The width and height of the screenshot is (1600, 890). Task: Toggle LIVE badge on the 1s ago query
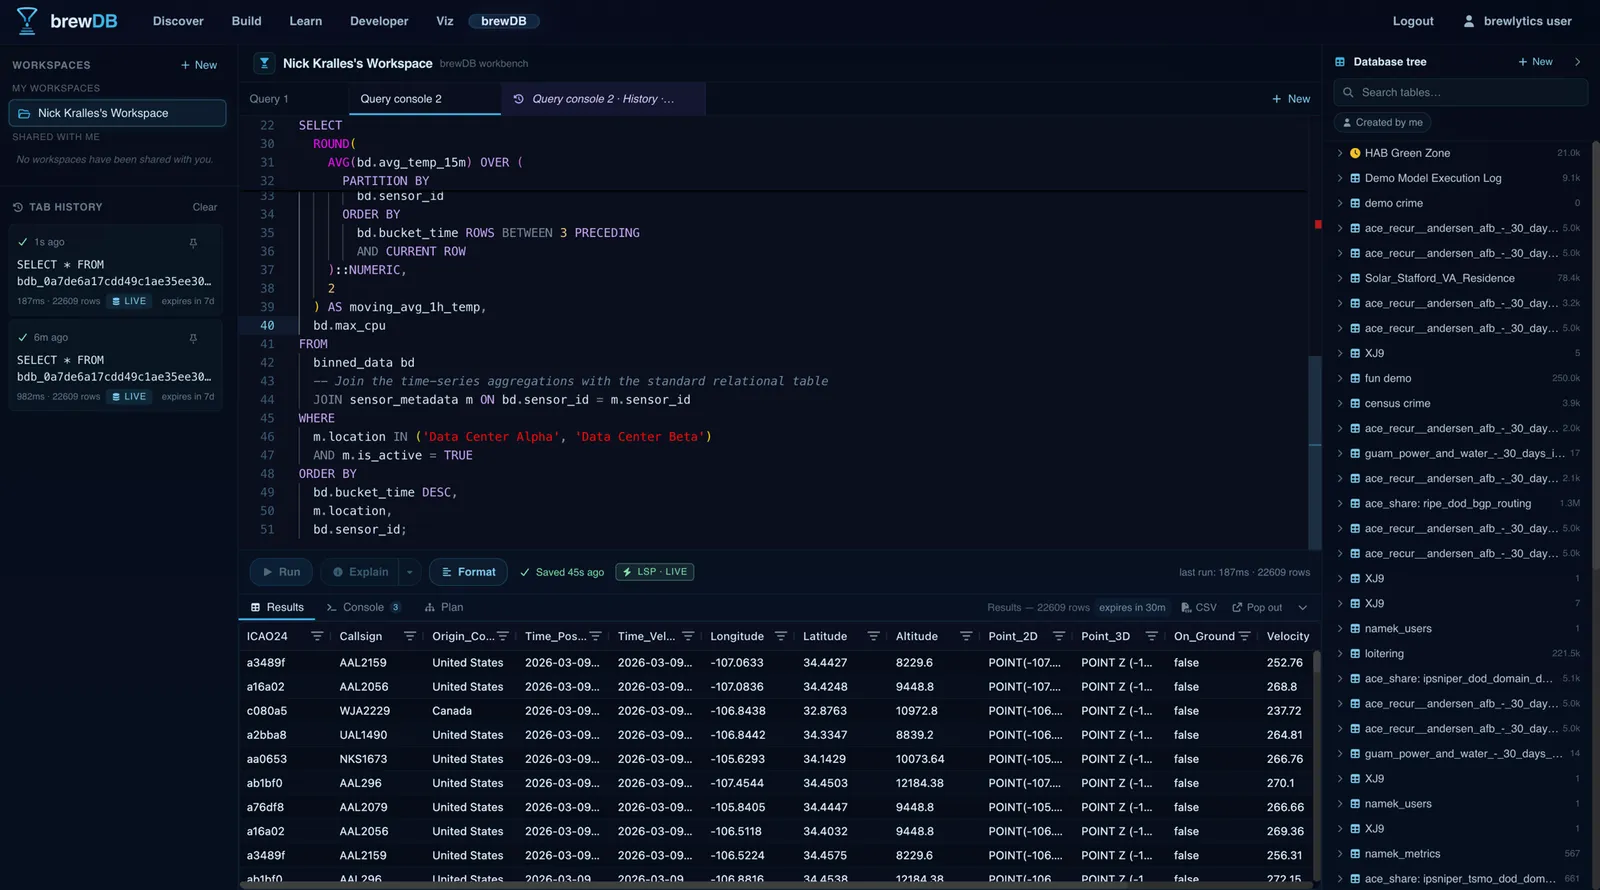click(x=129, y=301)
